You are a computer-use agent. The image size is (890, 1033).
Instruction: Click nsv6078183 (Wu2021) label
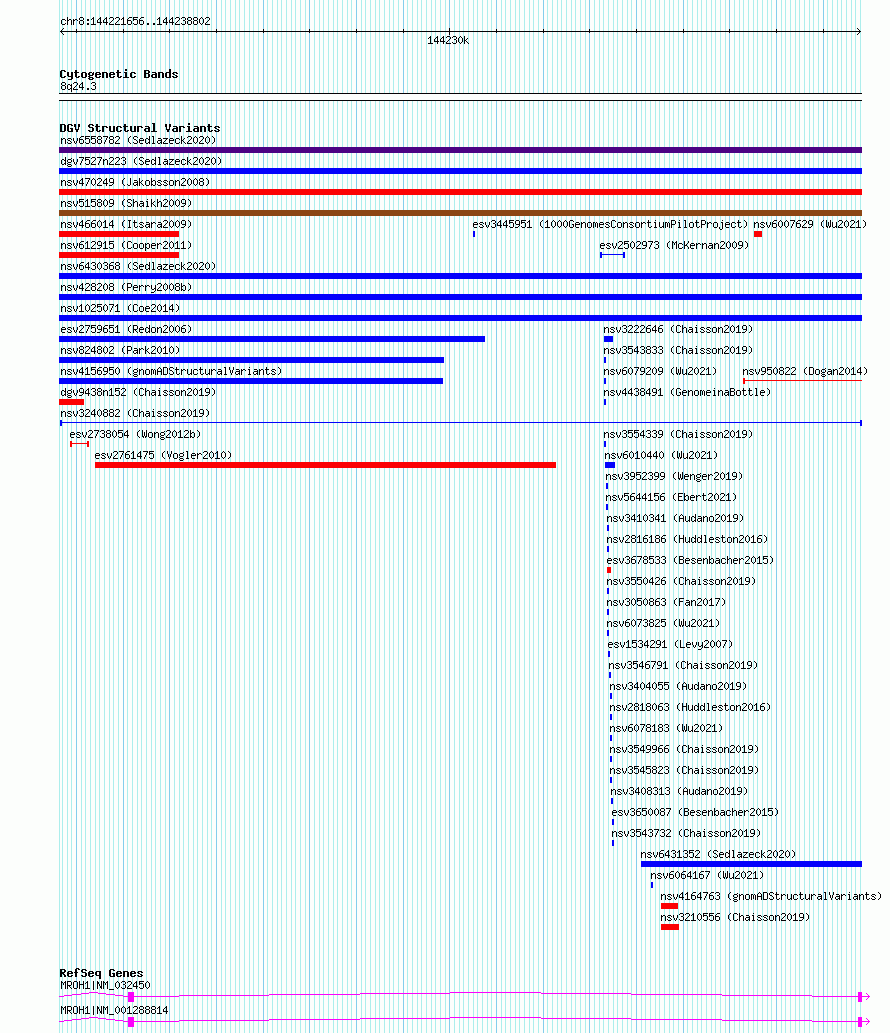(x=666, y=729)
